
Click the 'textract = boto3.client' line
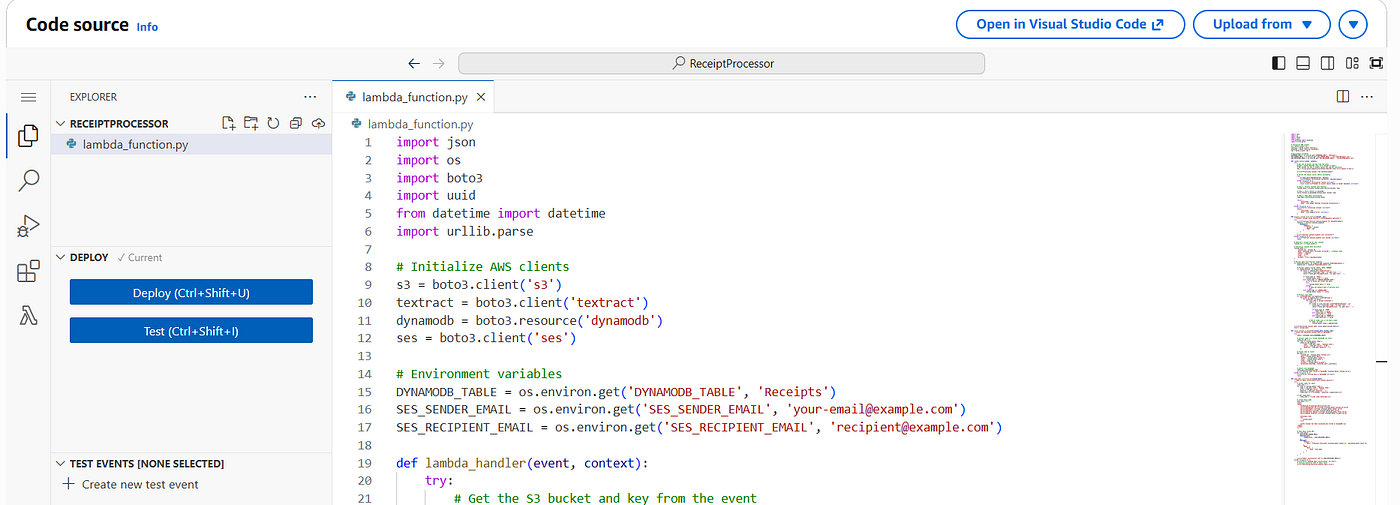[523, 302]
